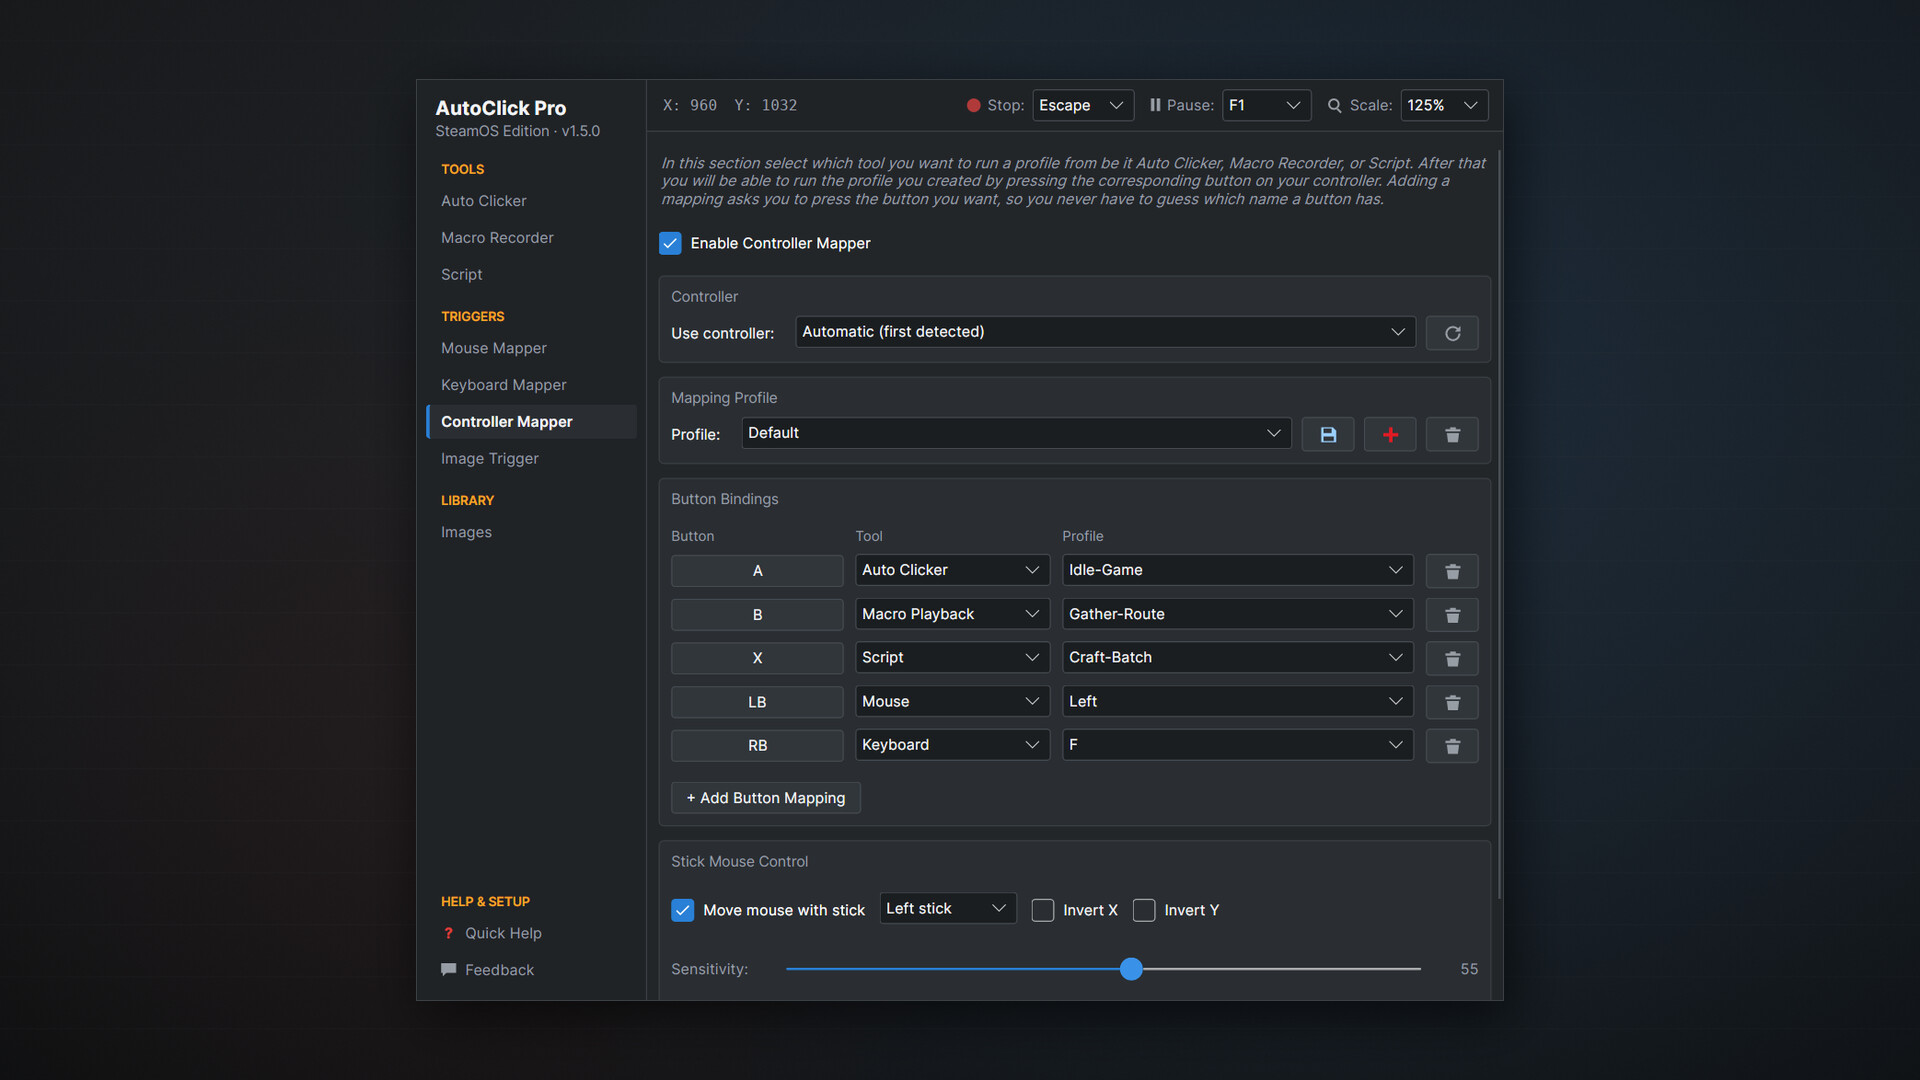Change the Auto Clicker tool dropdown
Image resolution: width=1920 pixels, height=1080 pixels.
(x=952, y=570)
